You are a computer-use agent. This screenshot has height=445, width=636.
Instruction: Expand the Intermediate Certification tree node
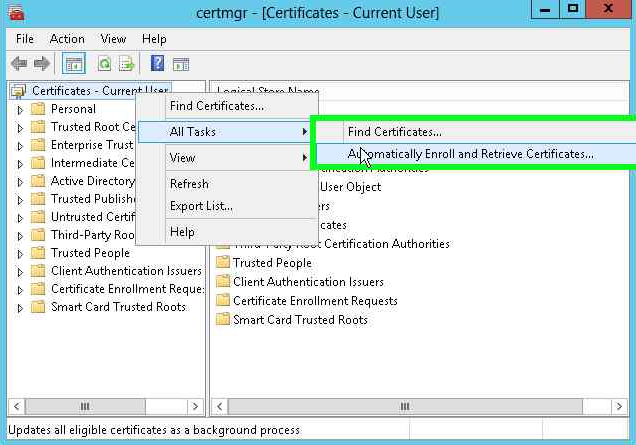coord(19,164)
